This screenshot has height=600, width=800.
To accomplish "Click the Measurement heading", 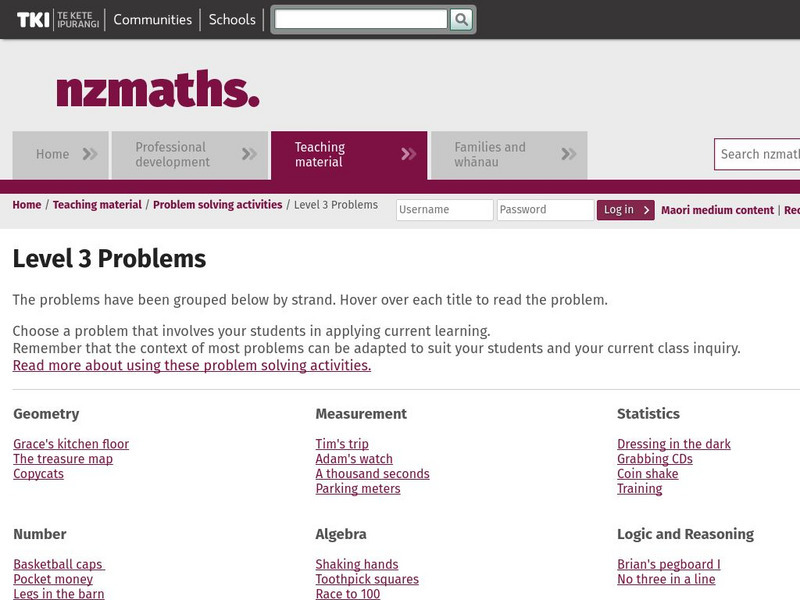I will click(361, 414).
